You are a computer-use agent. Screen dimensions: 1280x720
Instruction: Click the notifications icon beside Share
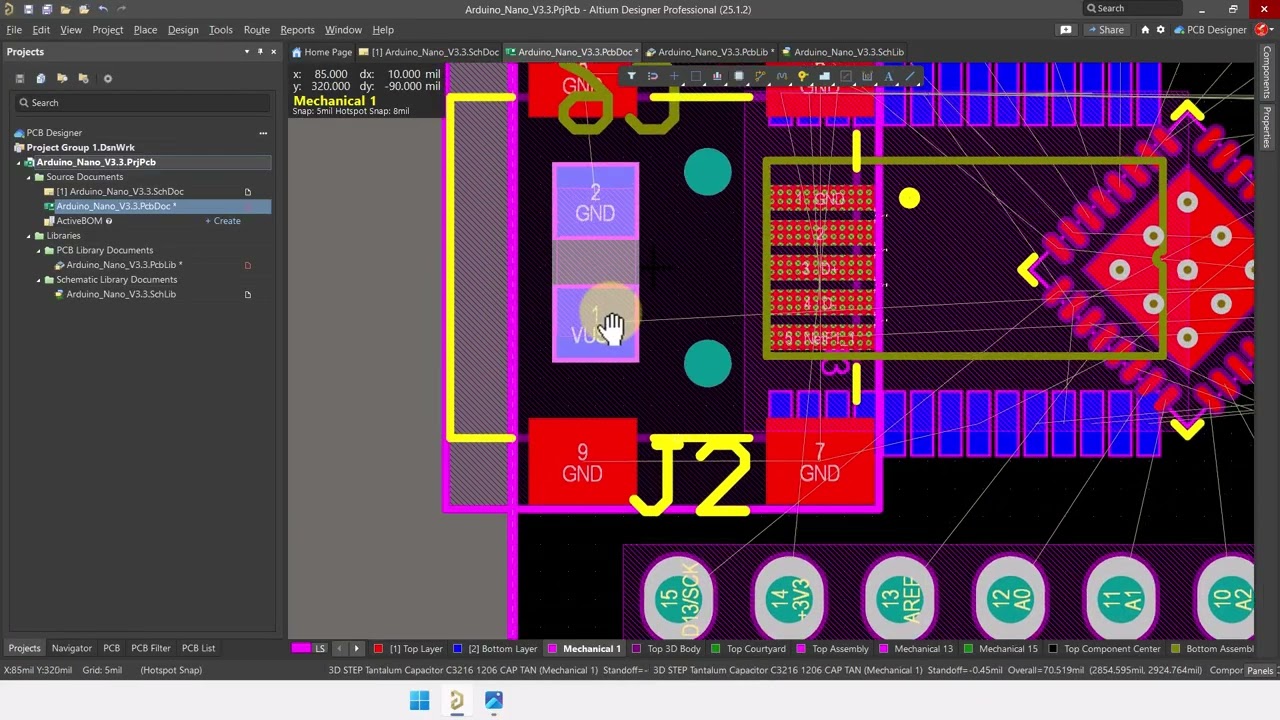tap(1066, 30)
